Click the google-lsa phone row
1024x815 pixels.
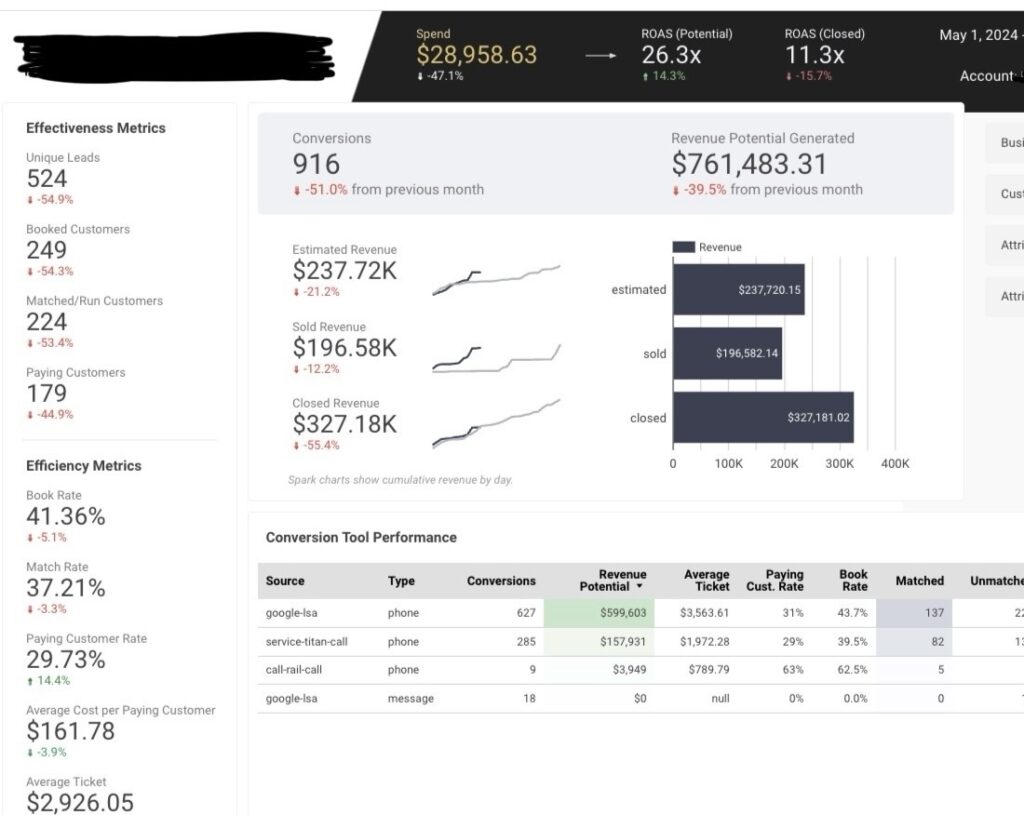(x=640, y=613)
